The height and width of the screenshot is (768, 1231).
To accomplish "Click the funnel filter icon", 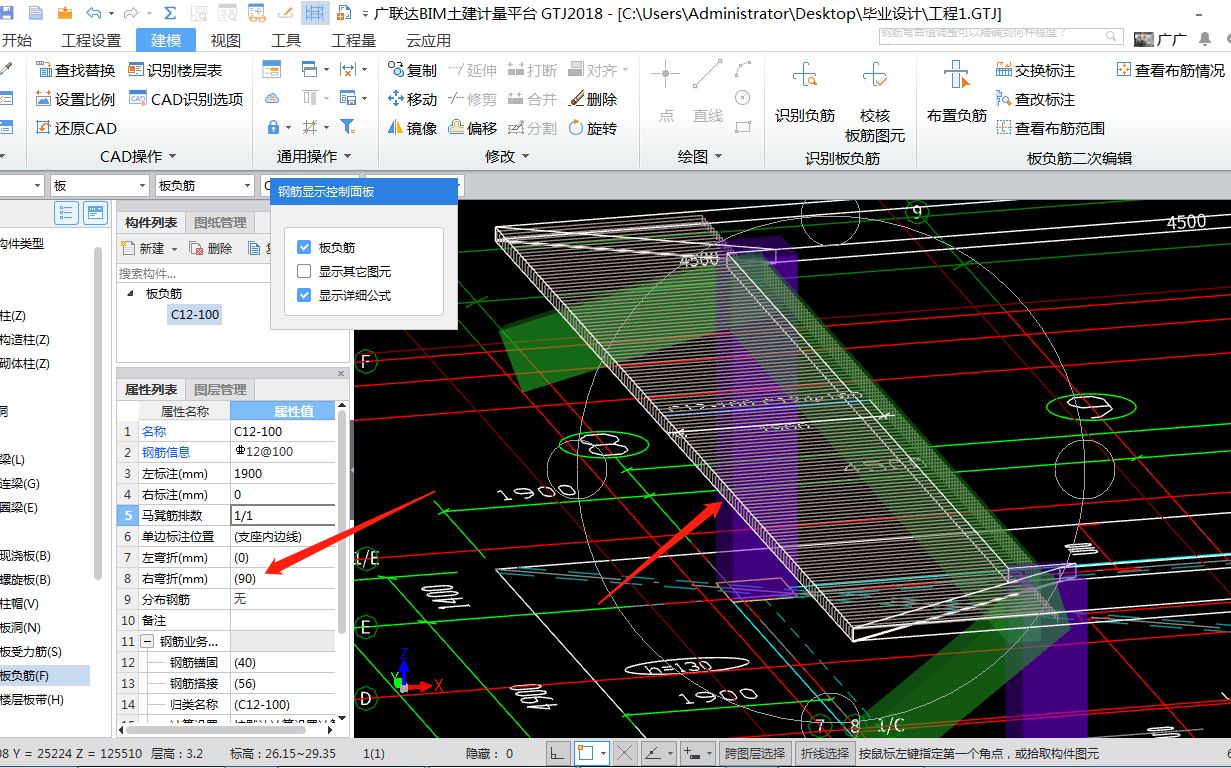I will click(347, 127).
